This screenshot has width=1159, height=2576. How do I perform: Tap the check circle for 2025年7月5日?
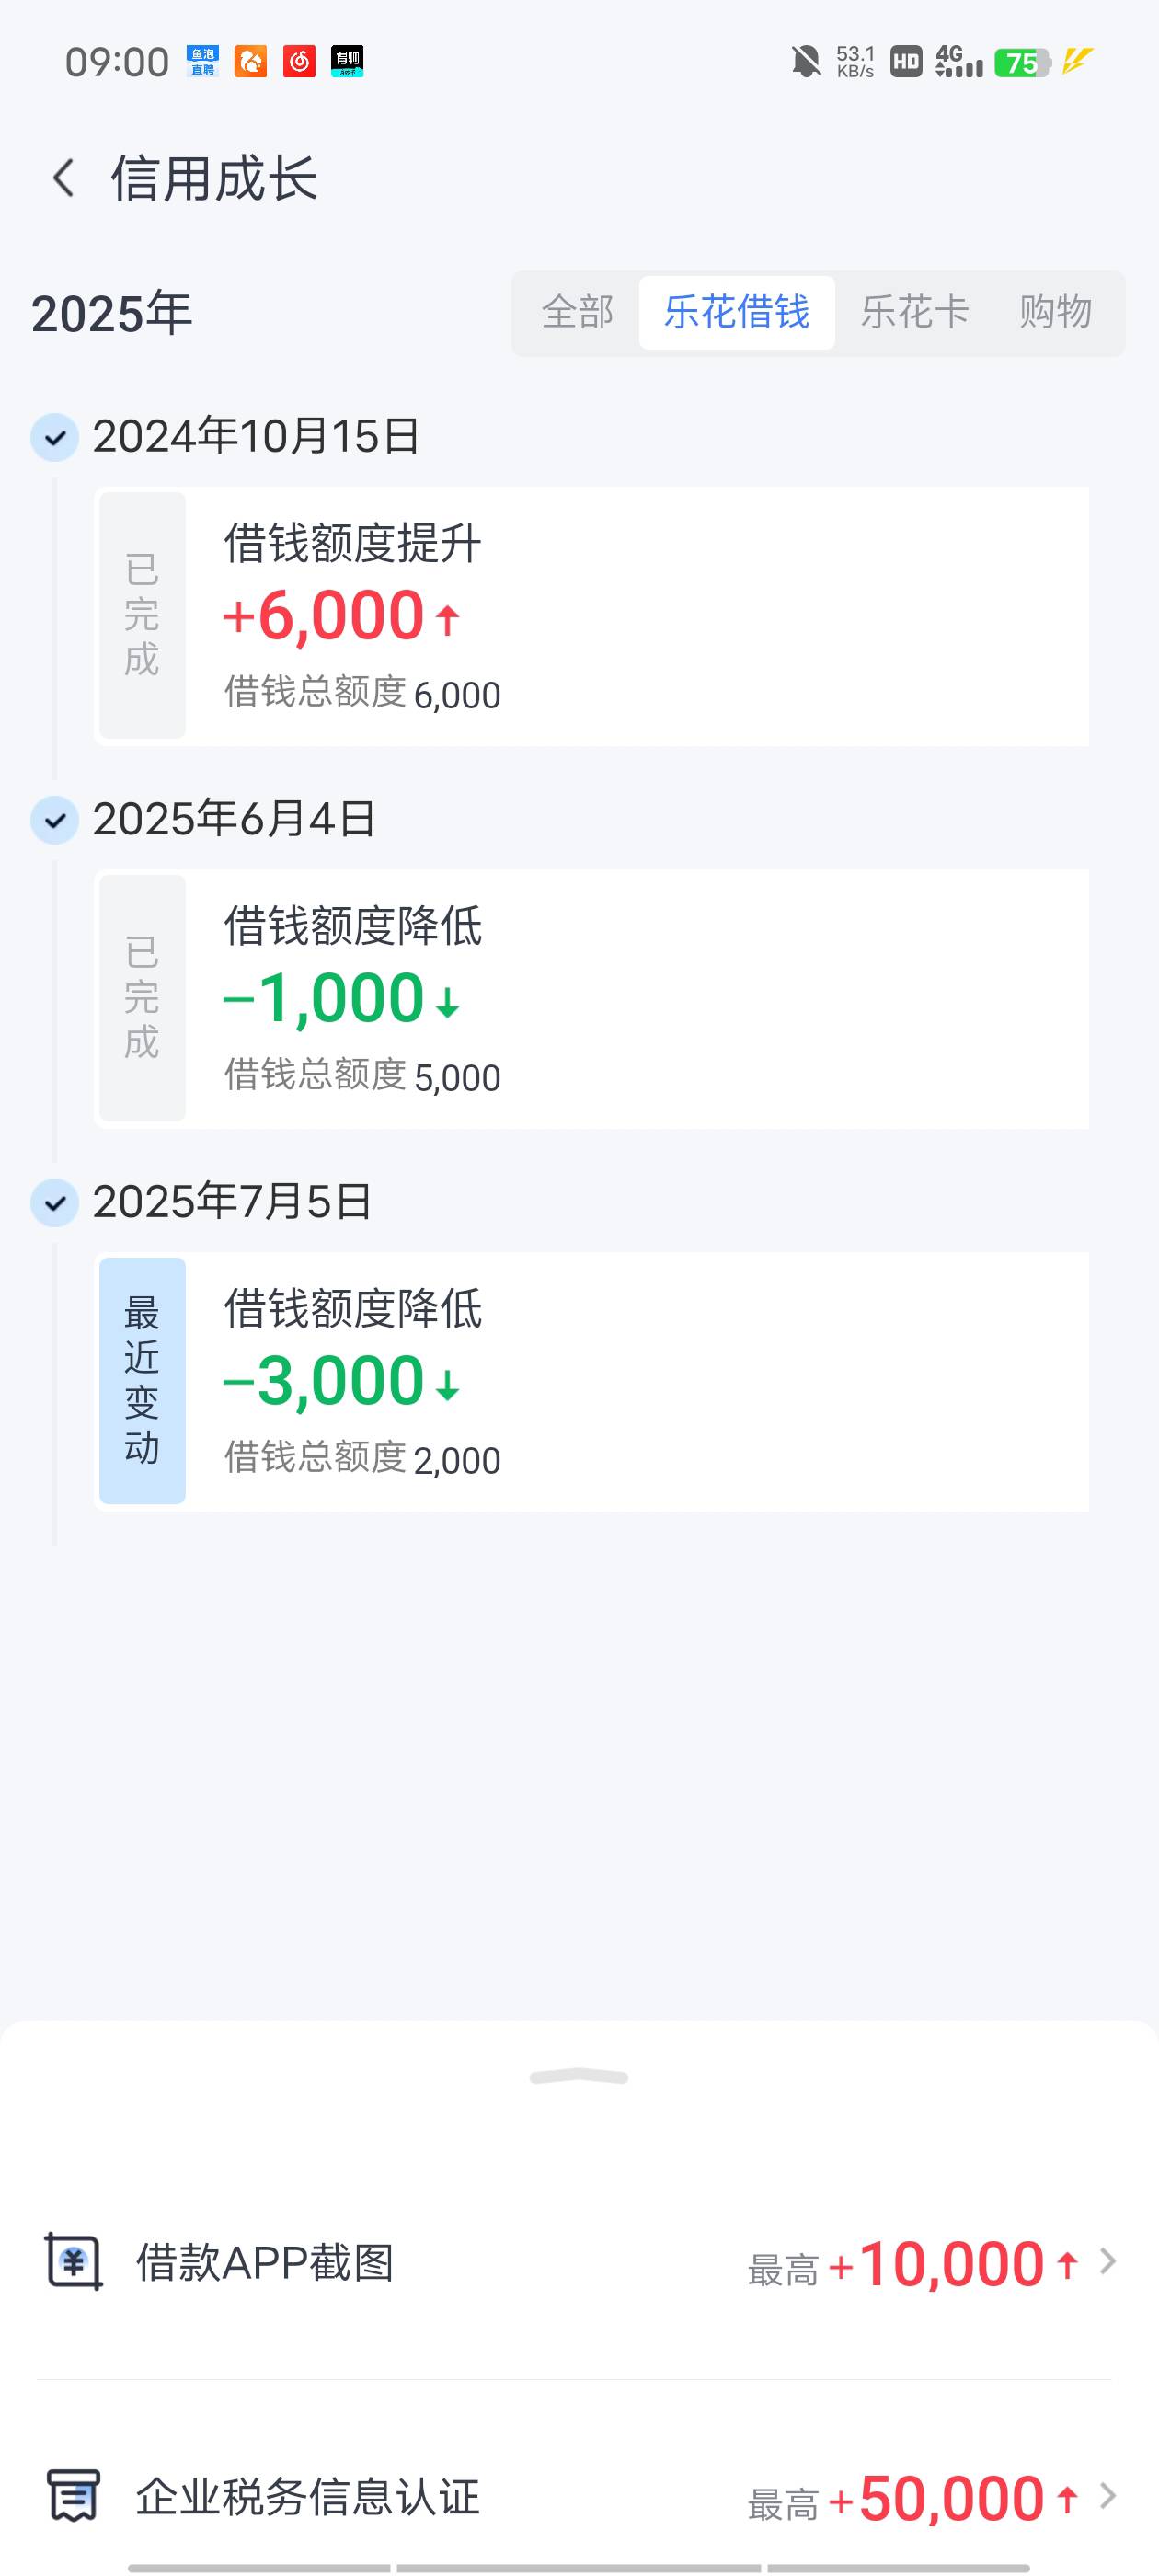(55, 1203)
